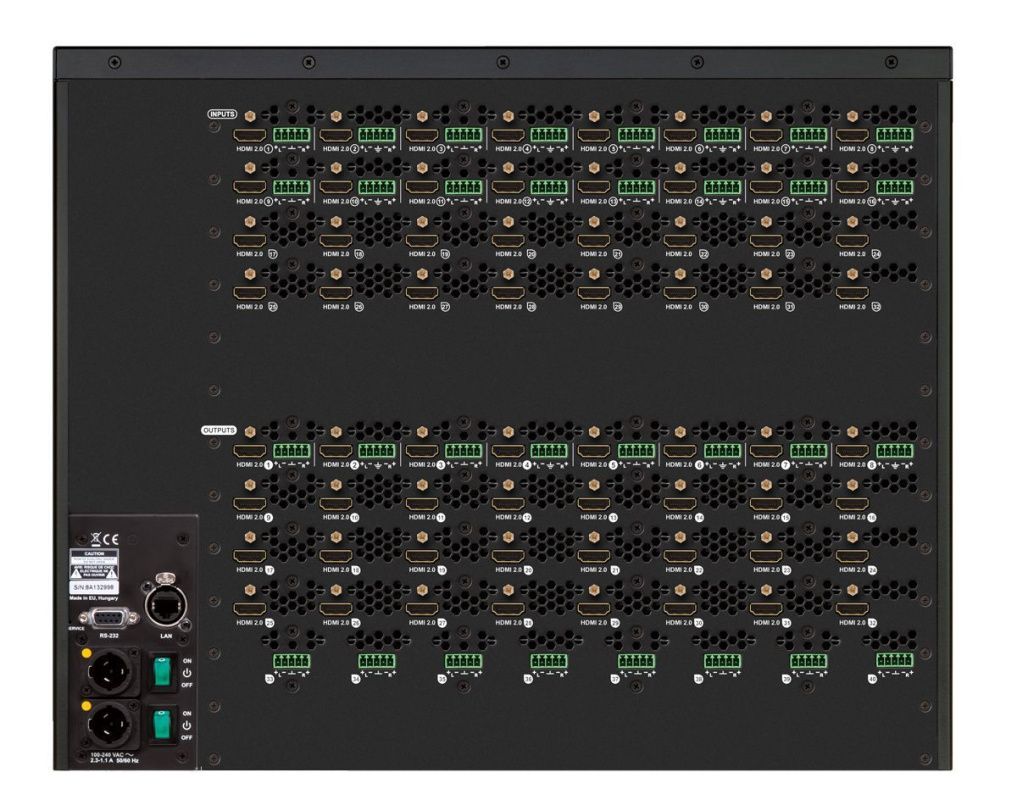This screenshot has height=800, width=1017.
Task: Click the INPUTS section label
Action: click(x=225, y=113)
